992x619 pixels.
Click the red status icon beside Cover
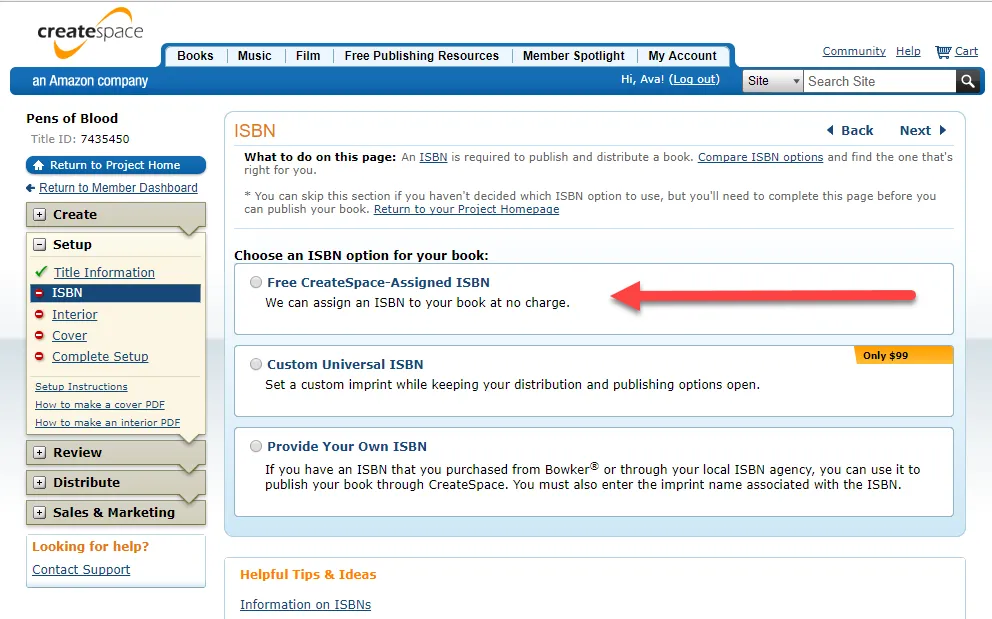(x=39, y=335)
